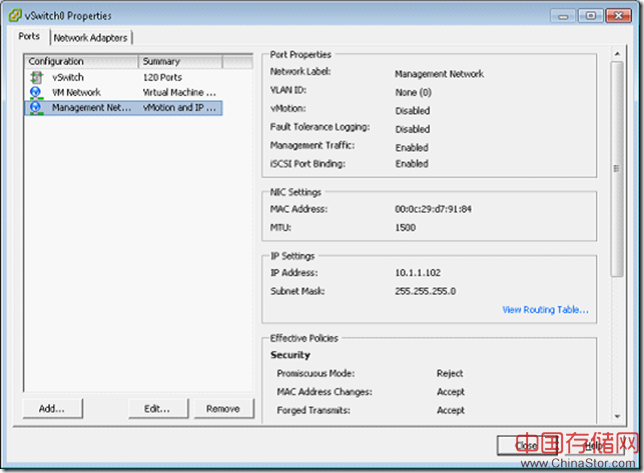Click the IP address 10.1.1.102
This screenshot has width=644, height=473.
point(418,273)
